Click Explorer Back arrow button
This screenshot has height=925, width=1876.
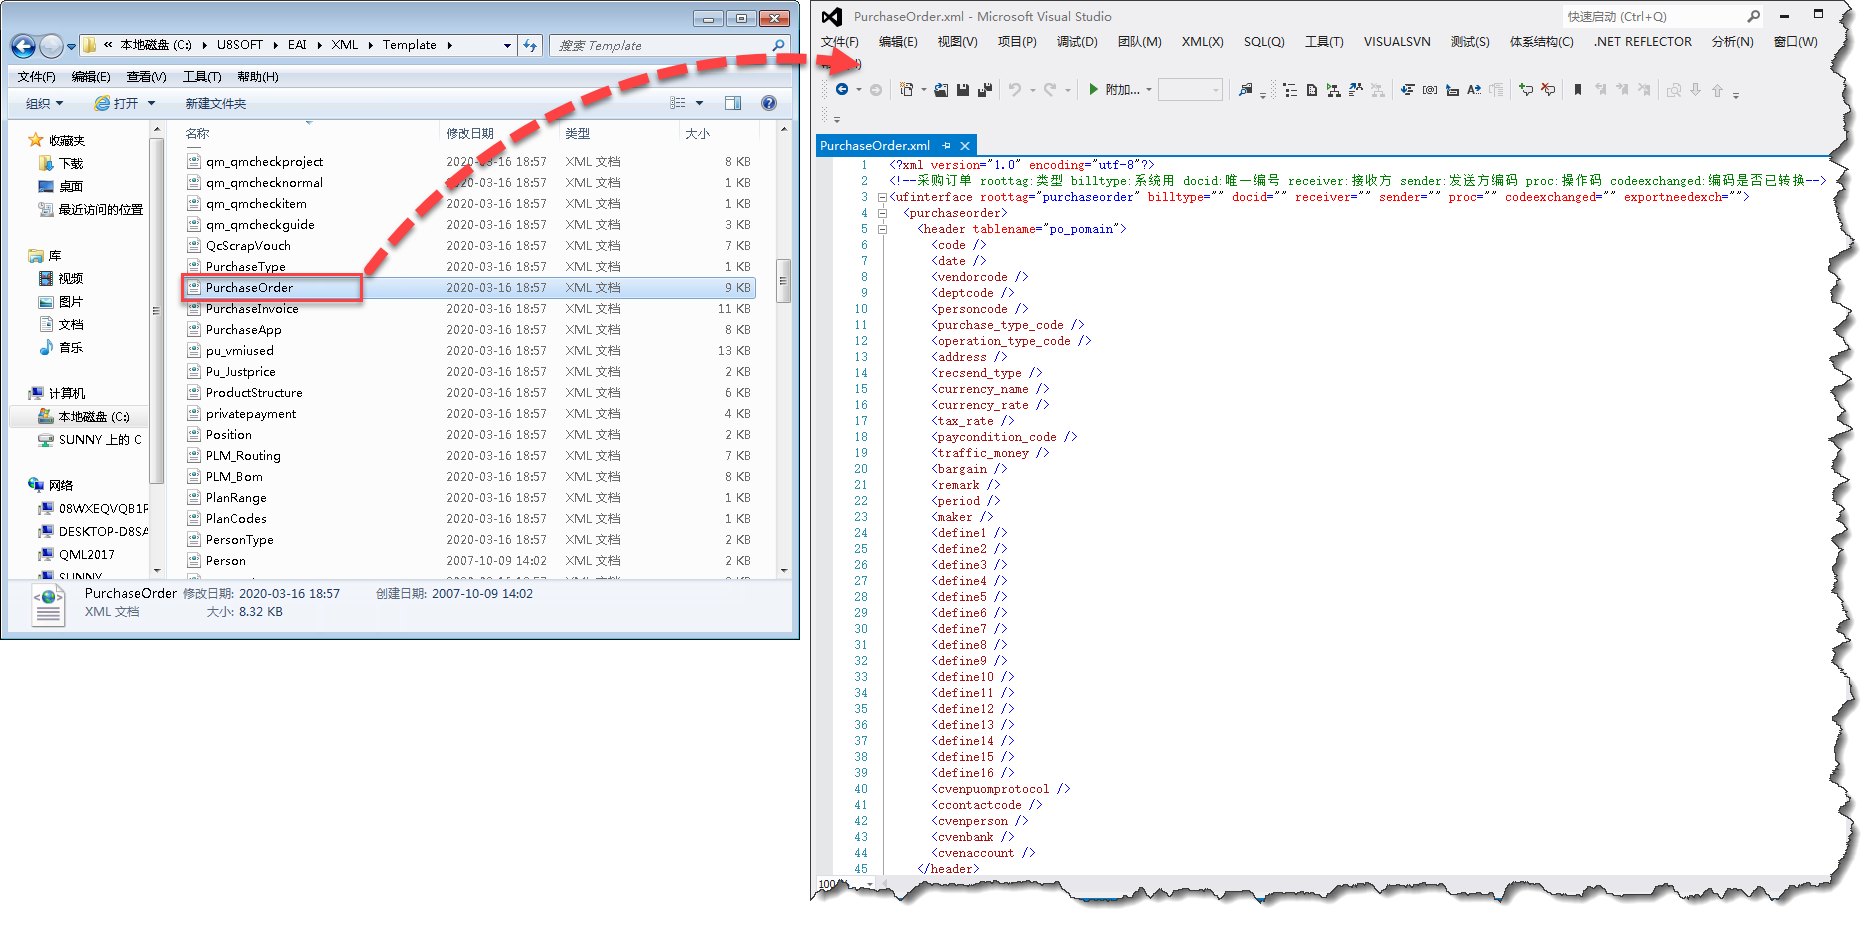pos(24,46)
